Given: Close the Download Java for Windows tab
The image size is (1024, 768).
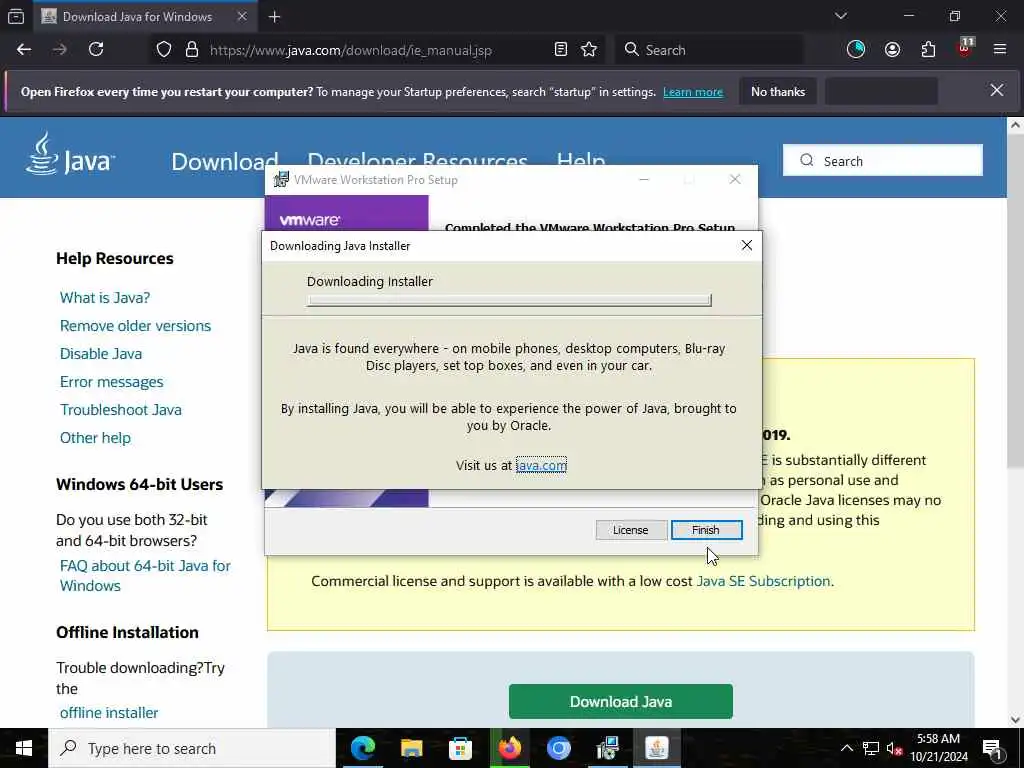Looking at the screenshot, I should (242, 16).
